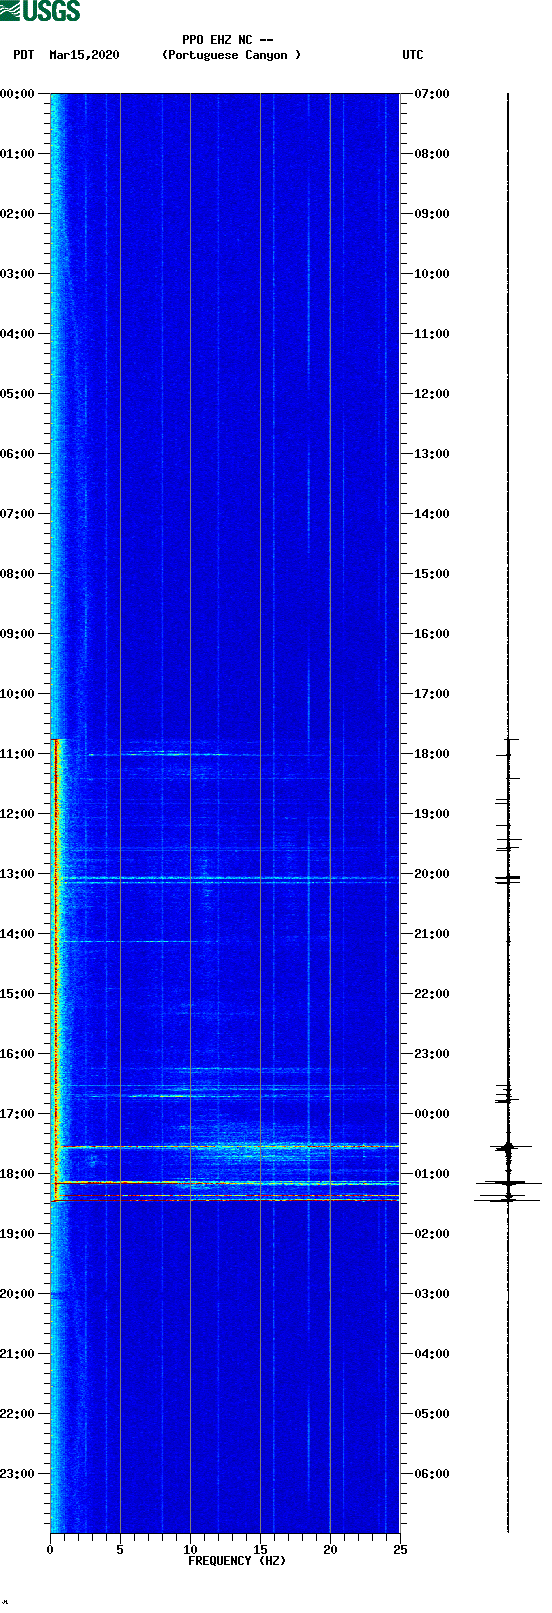Click the red broadband event line near 18:30 PDT
Image resolution: width=552 pixels, height=1613 pixels.
pos(225,1199)
